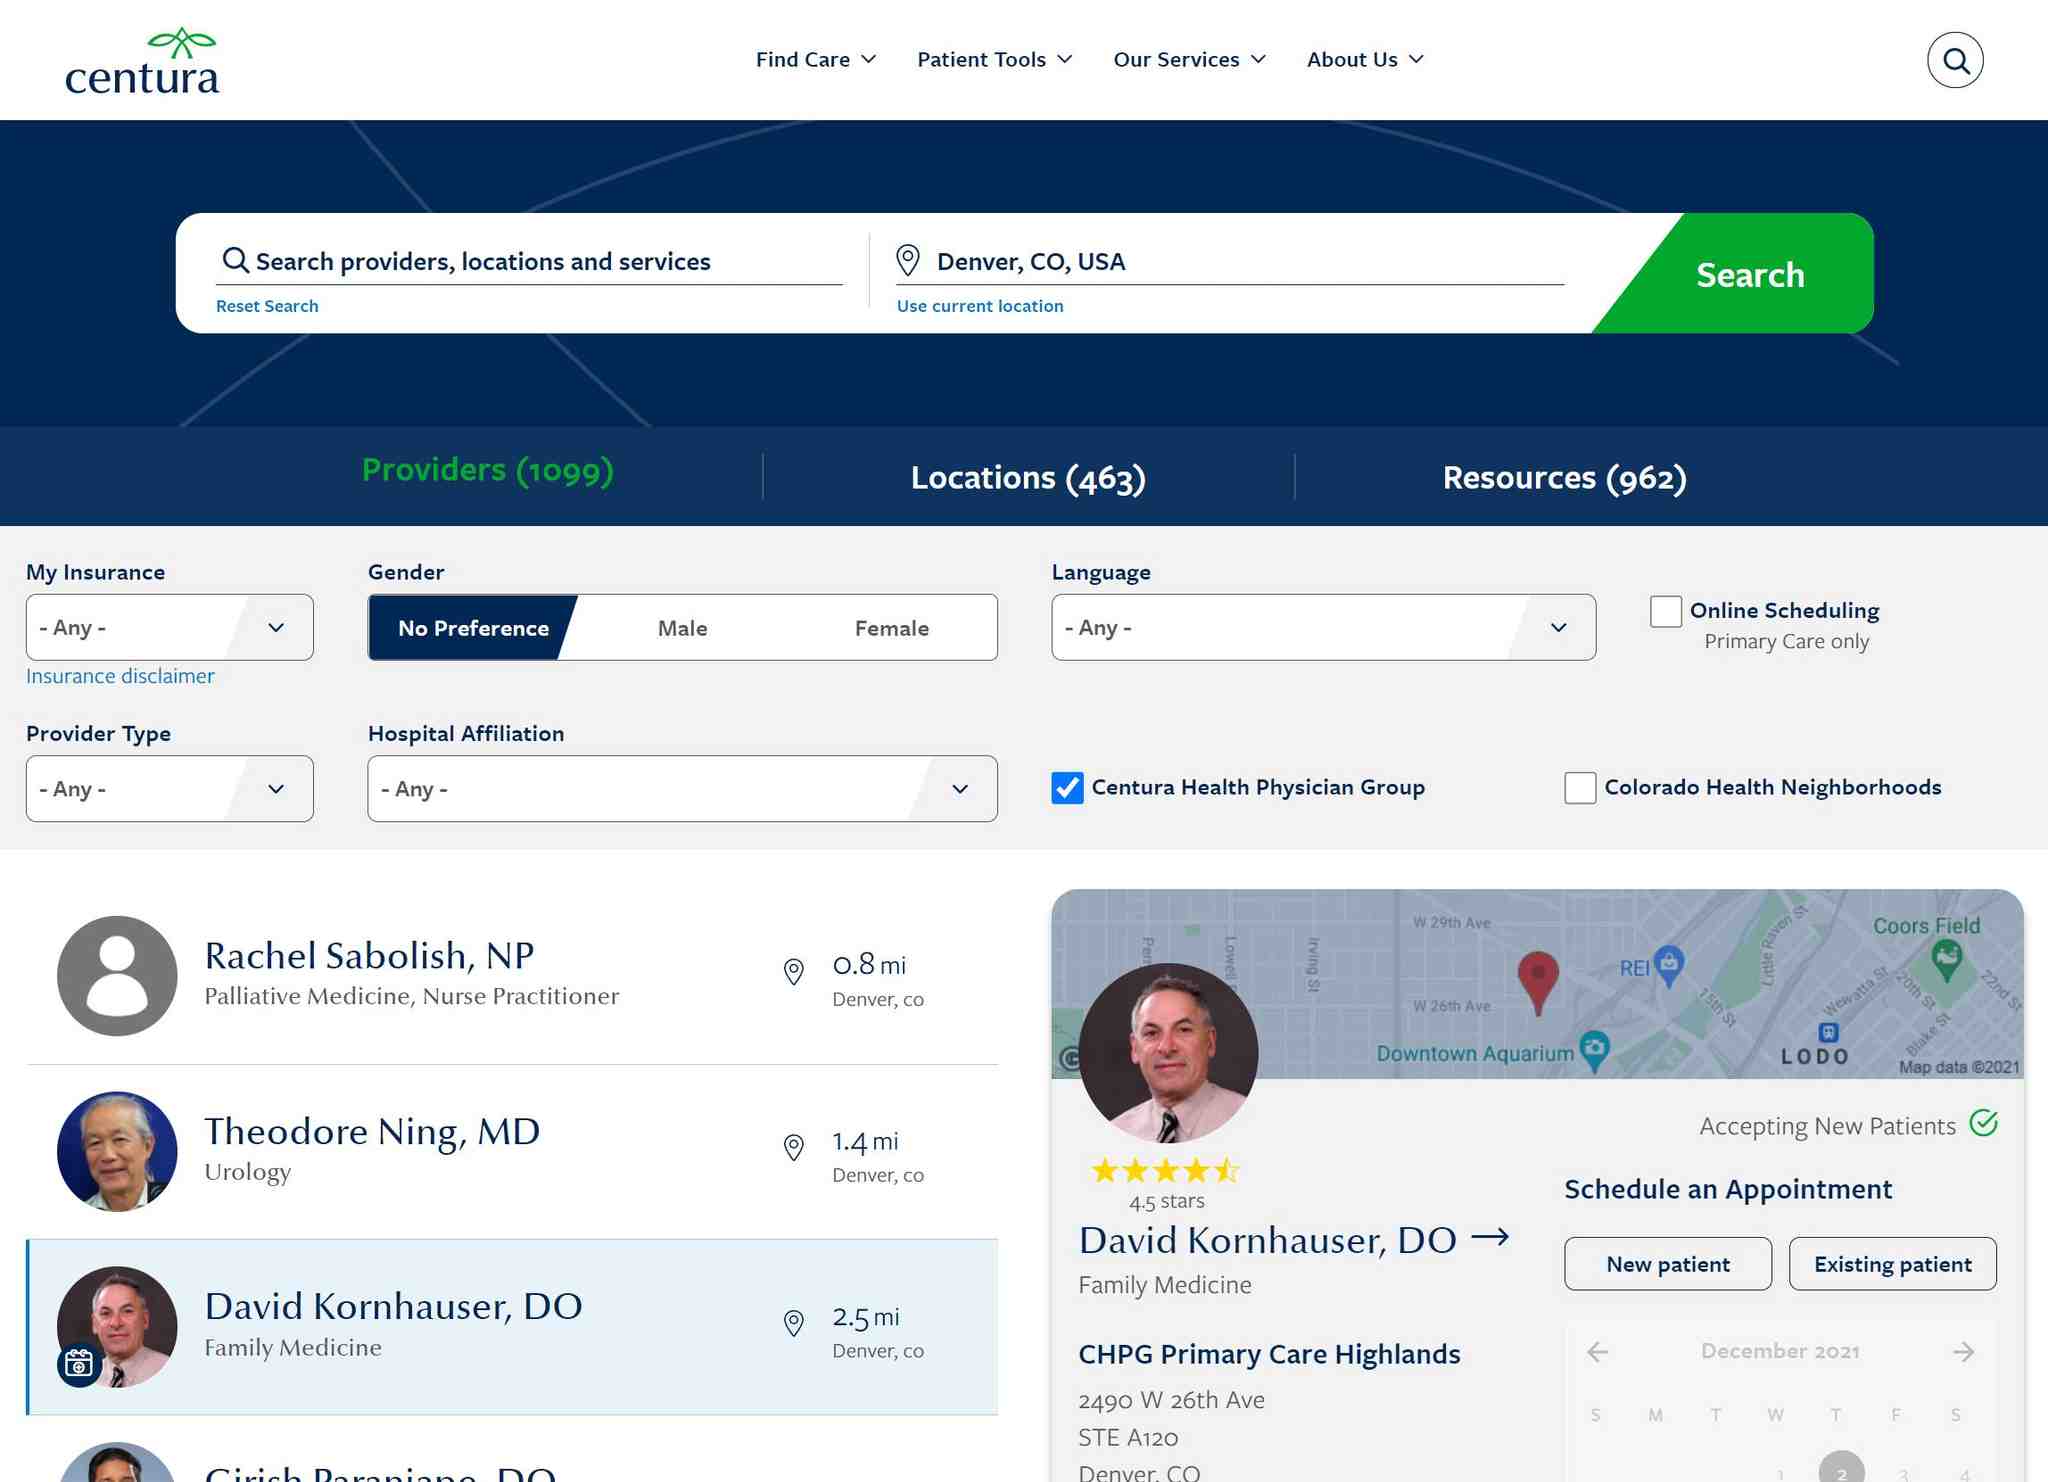Expand the Find Care menu
Screen dimensions: 2048x1482
816,60
